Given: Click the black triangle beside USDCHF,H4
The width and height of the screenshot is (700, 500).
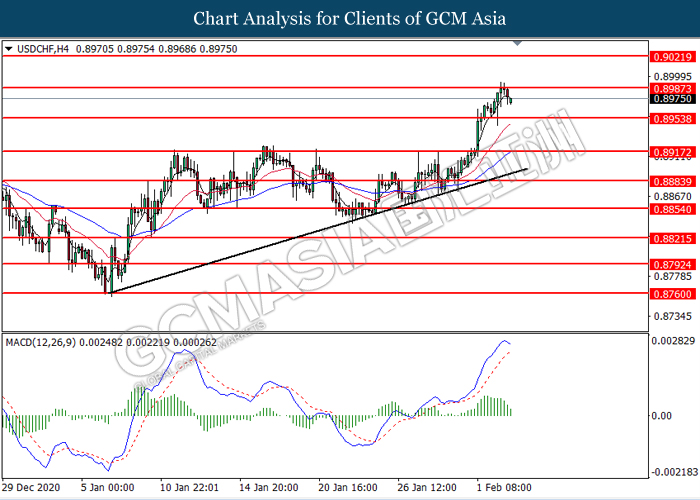Looking at the screenshot, I should [x=9, y=47].
